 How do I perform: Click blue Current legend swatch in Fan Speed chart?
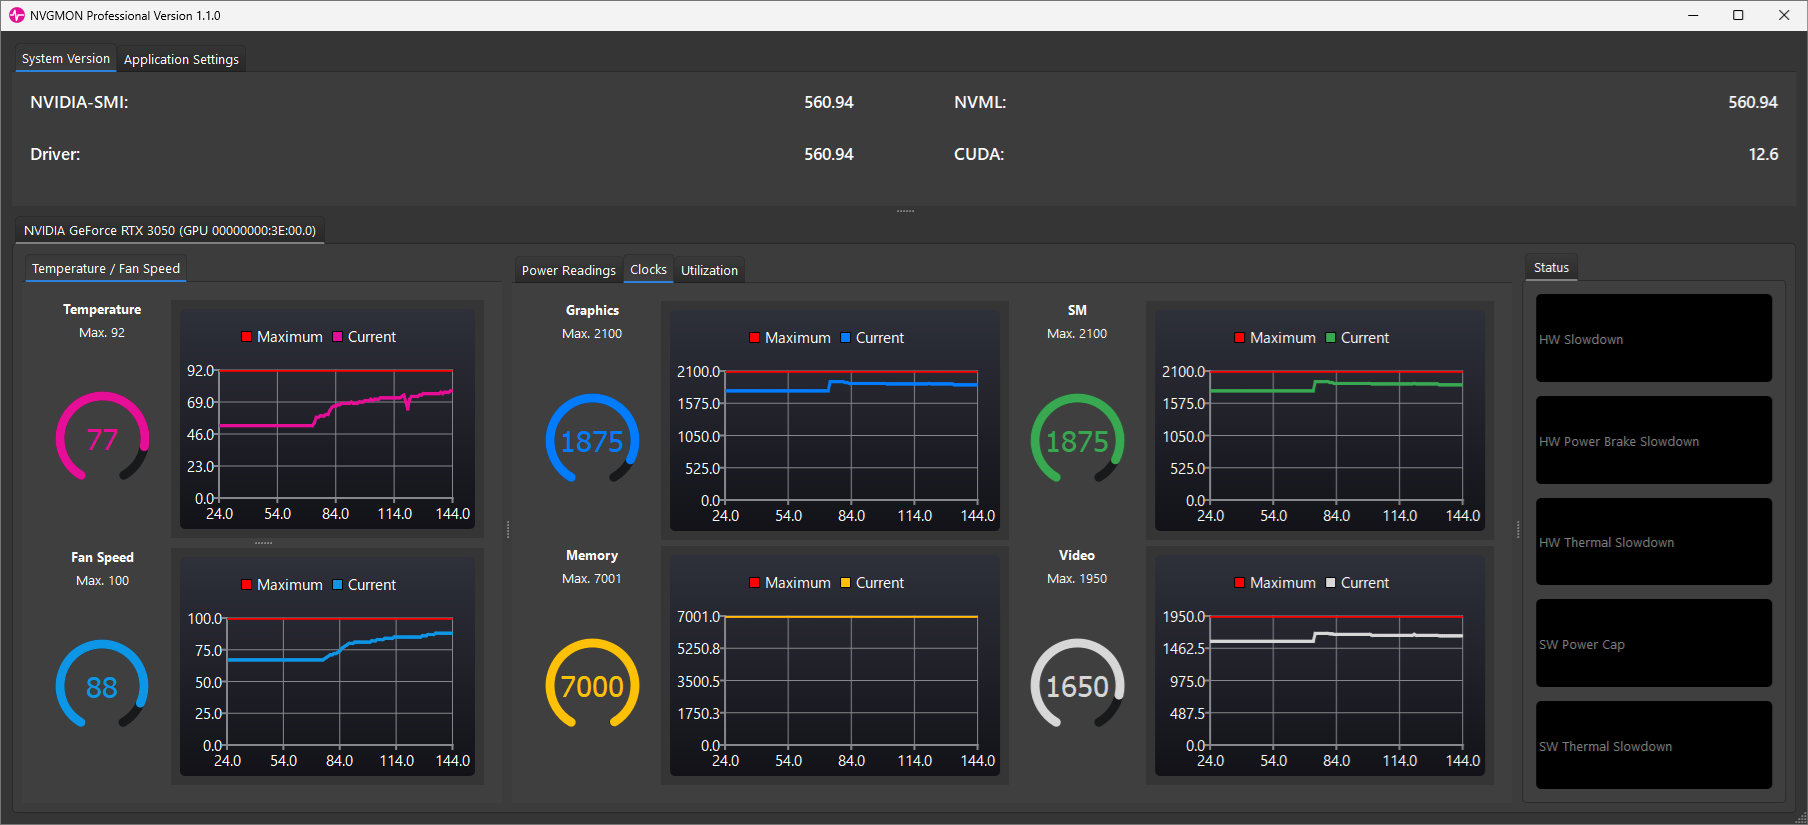[x=337, y=585]
